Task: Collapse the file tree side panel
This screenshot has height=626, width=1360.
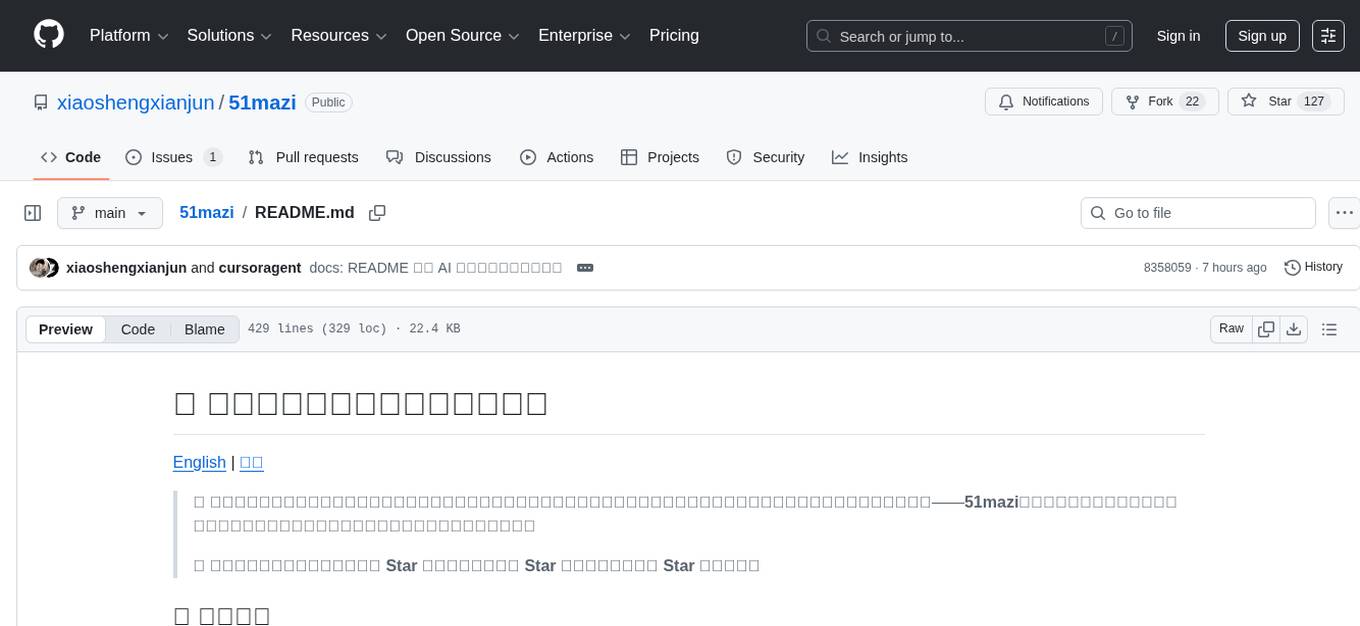Action: tap(33, 213)
